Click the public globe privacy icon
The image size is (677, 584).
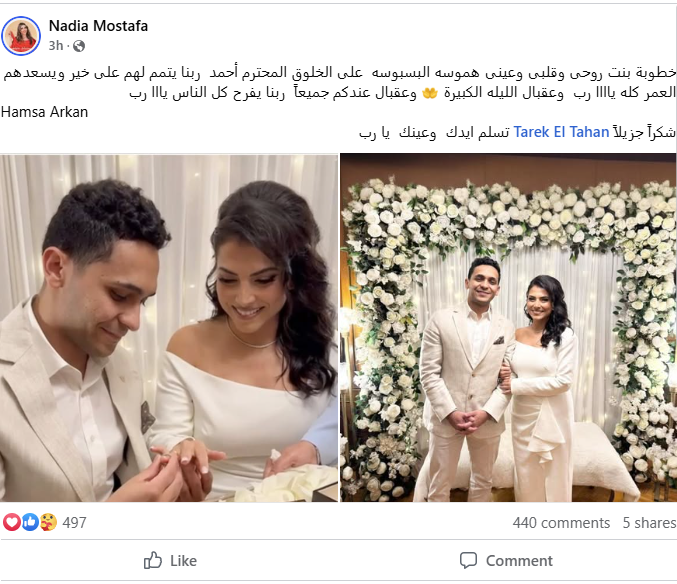click(x=79, y=46)
